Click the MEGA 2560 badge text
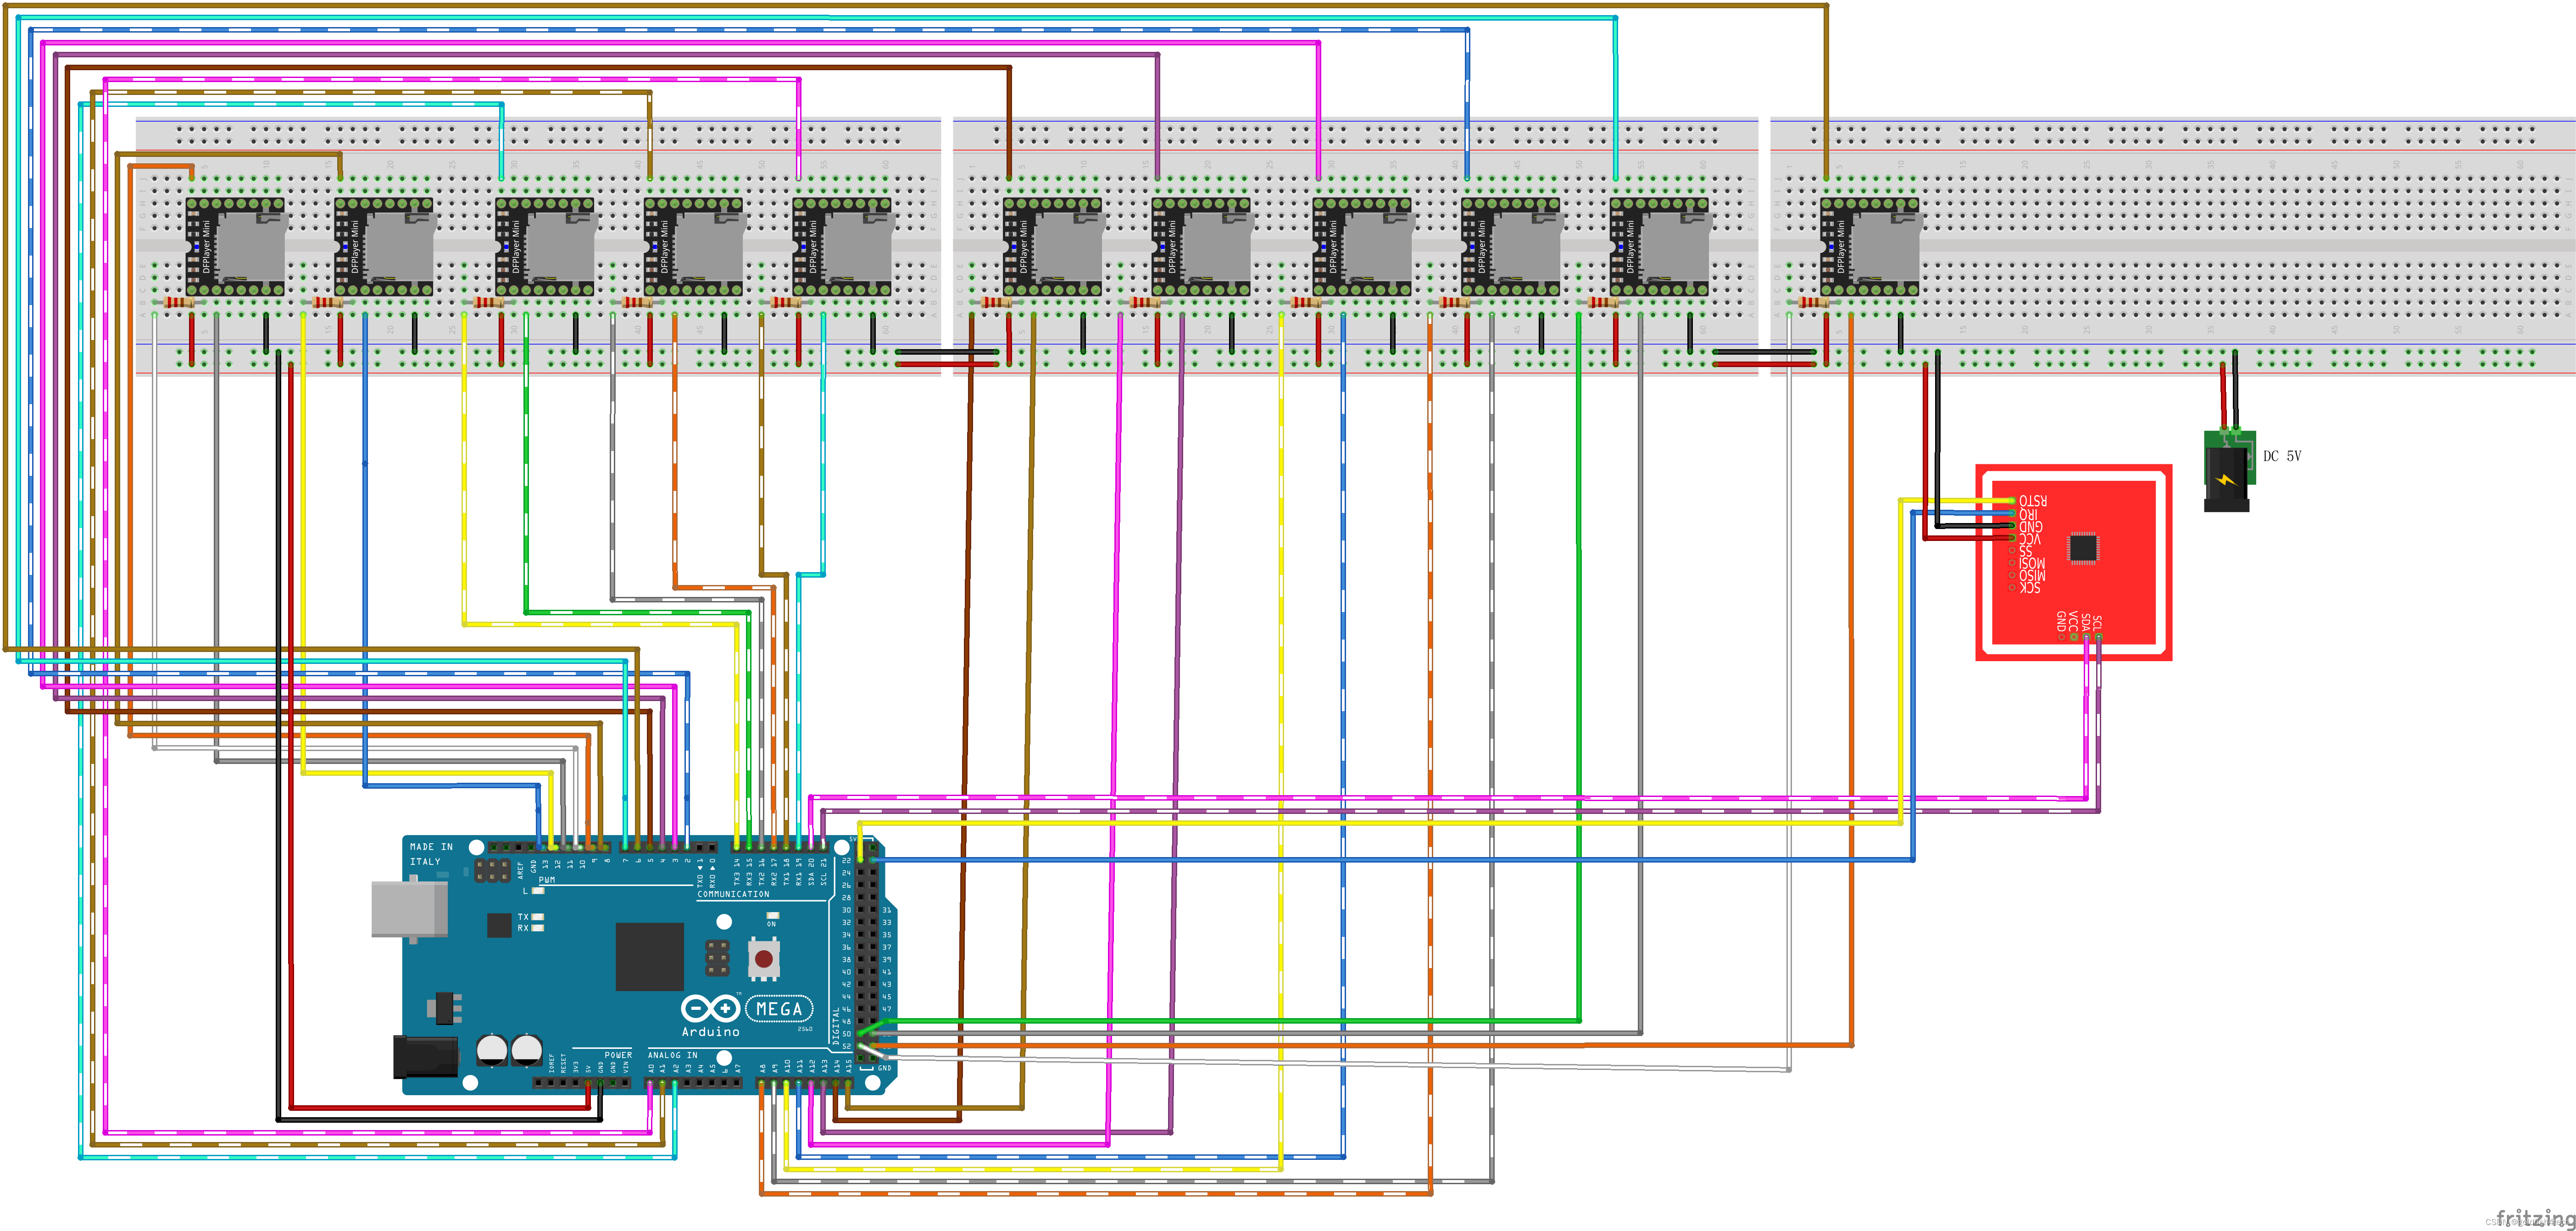2576x1231 pixels. tap(780, 1010)
